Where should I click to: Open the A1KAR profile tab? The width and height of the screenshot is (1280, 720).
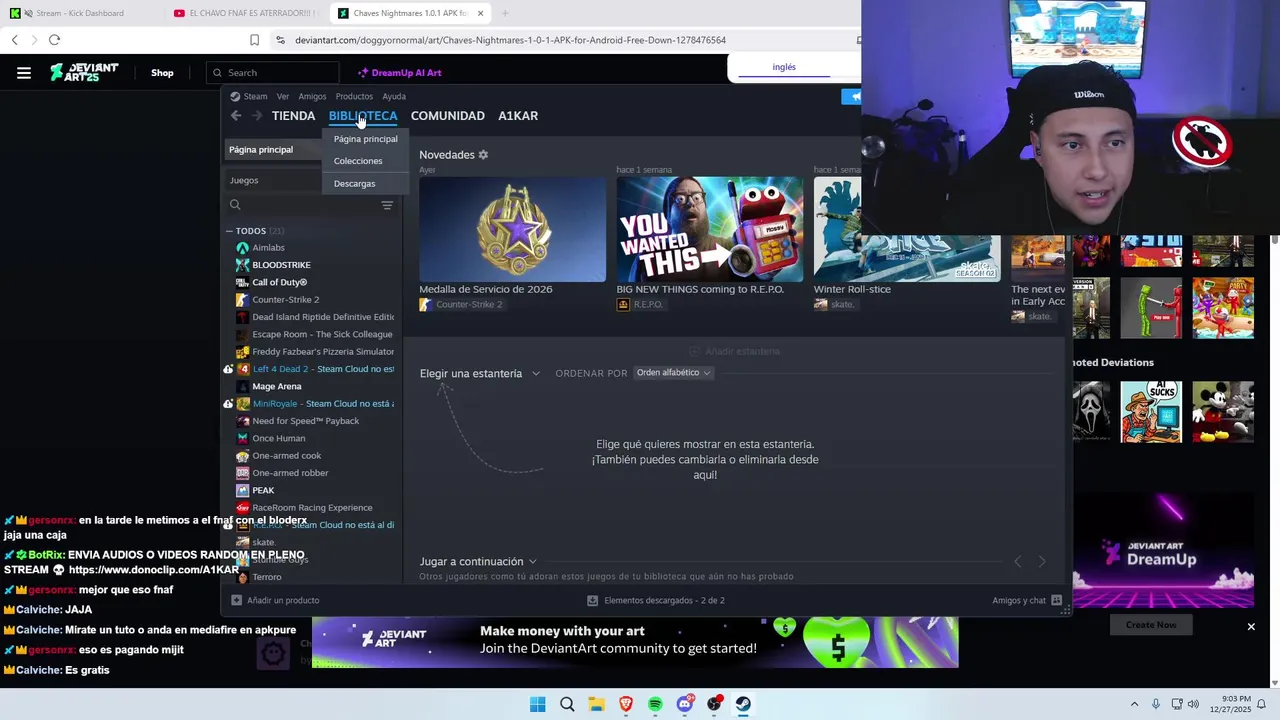(518, 116)
